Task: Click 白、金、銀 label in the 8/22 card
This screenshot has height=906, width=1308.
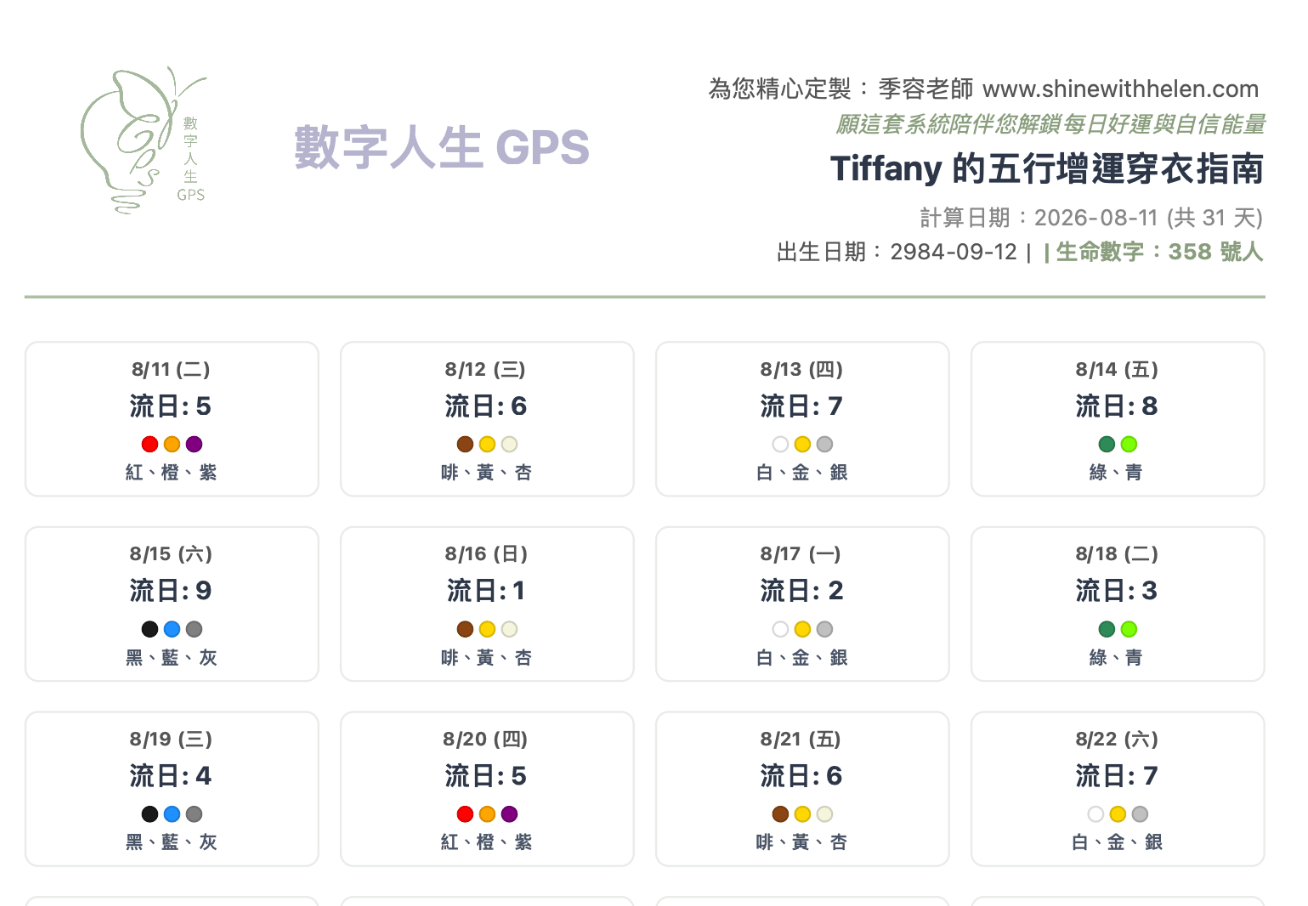Action: [1117, 842]
